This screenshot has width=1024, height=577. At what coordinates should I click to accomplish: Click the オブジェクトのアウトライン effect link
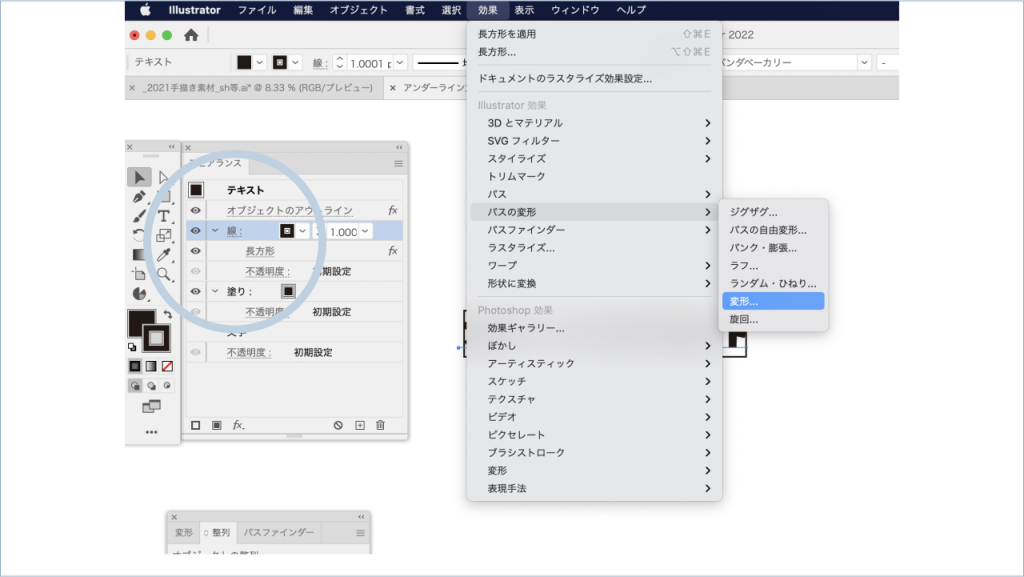point(290,210)
